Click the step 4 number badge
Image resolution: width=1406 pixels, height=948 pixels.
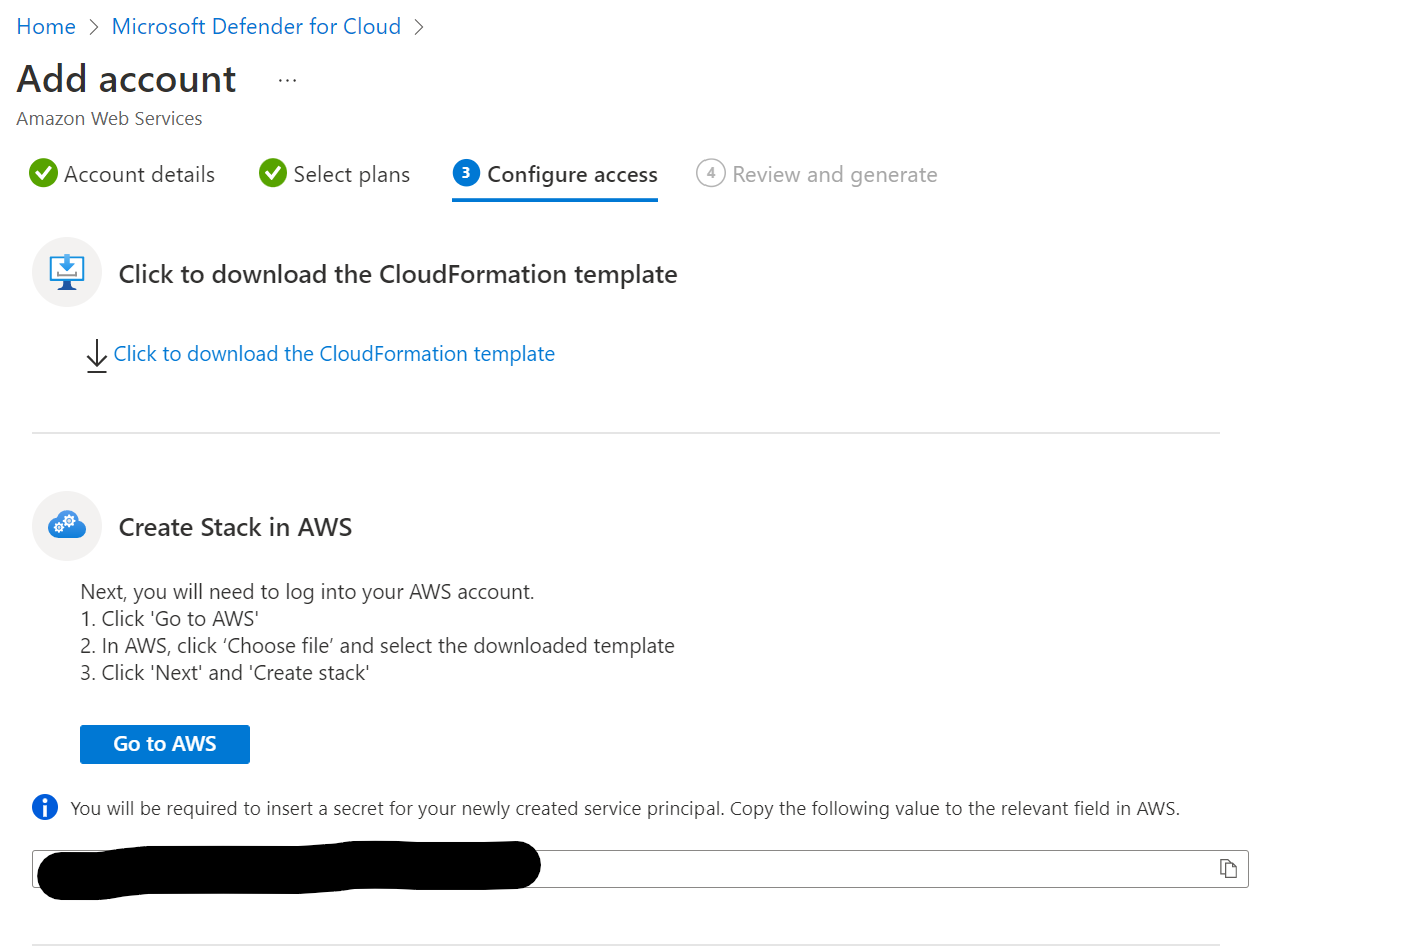tap(711, 173)
